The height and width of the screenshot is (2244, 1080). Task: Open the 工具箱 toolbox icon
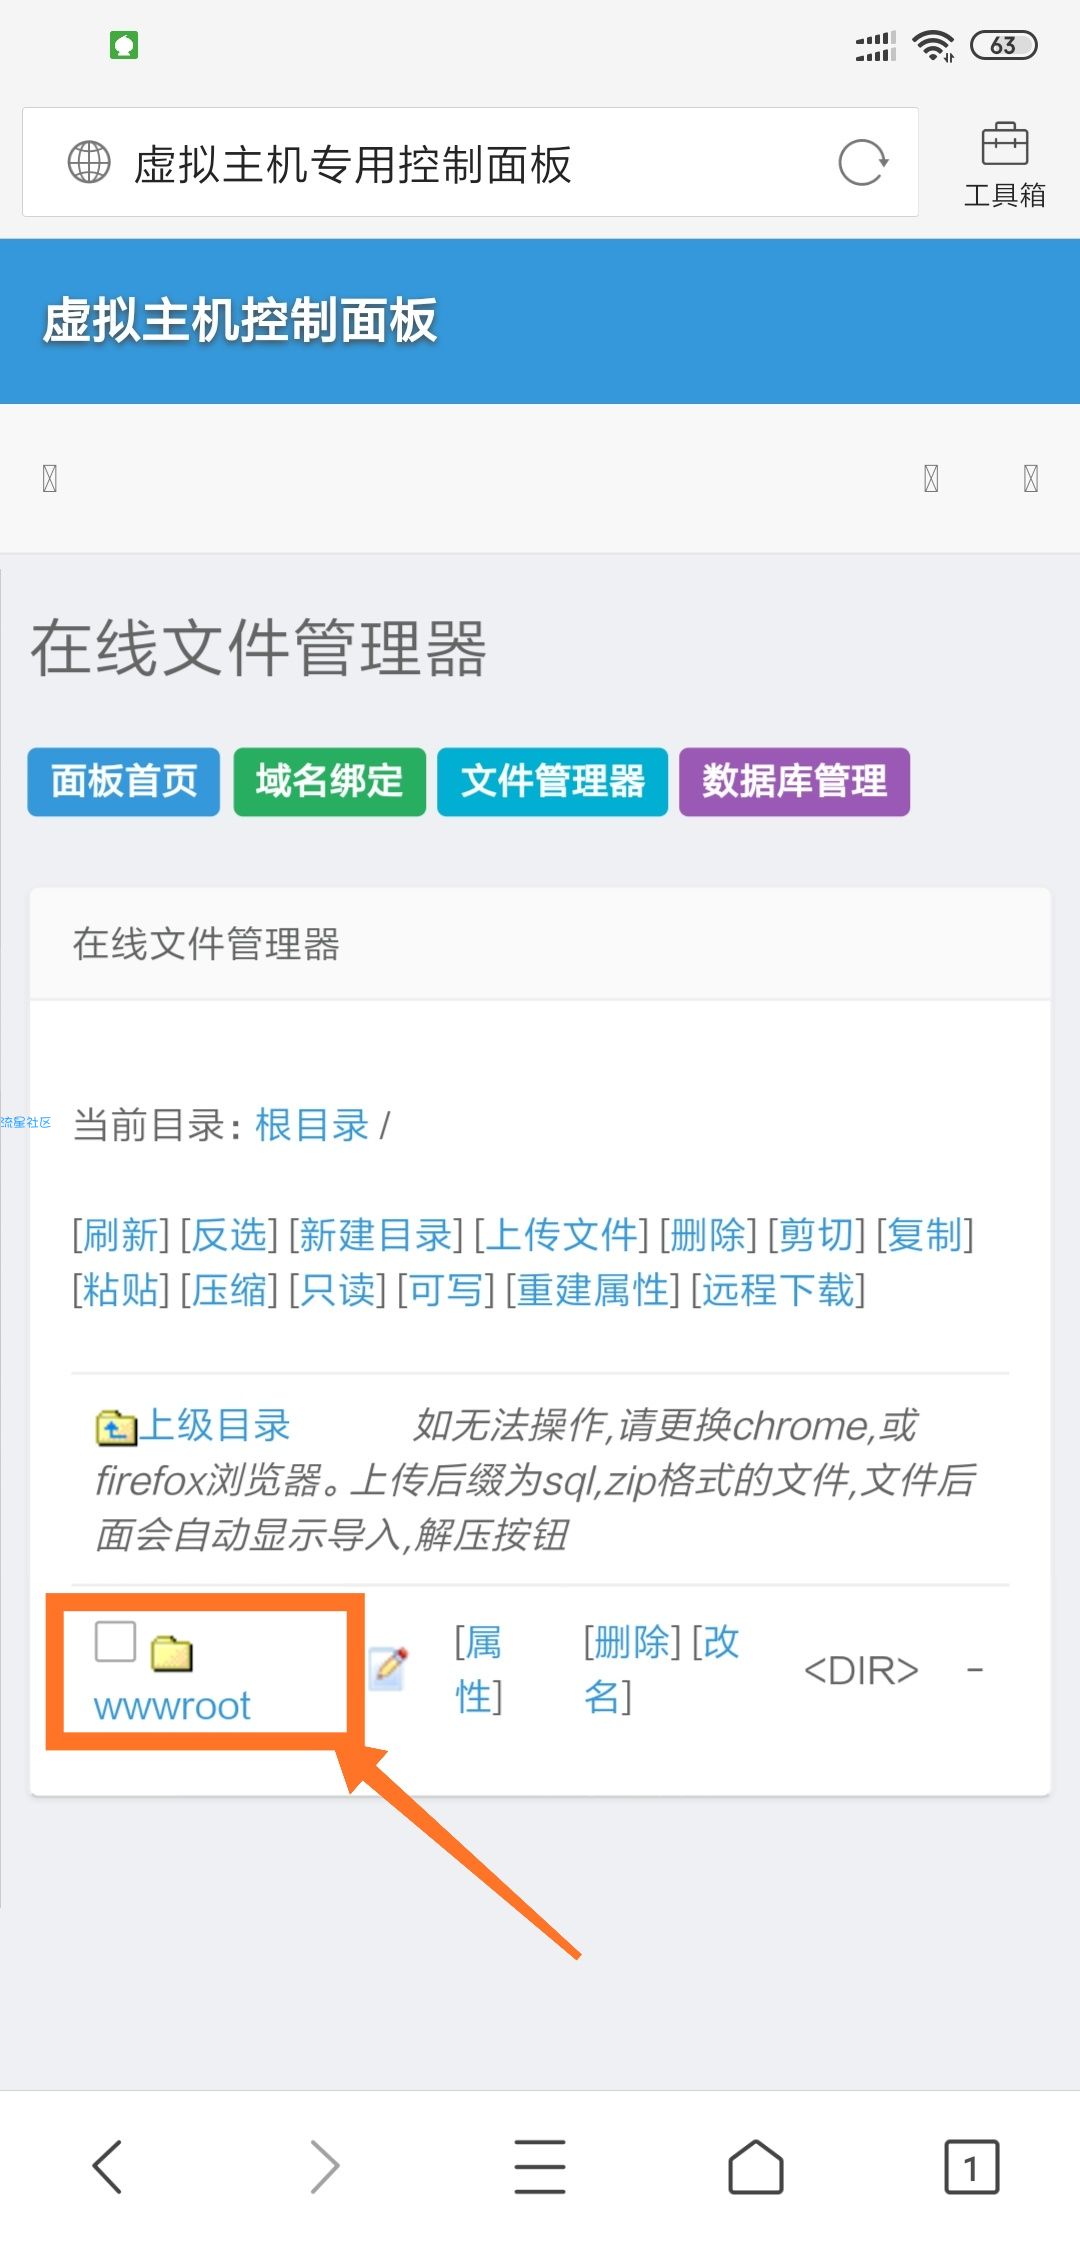coord(1005,165)
